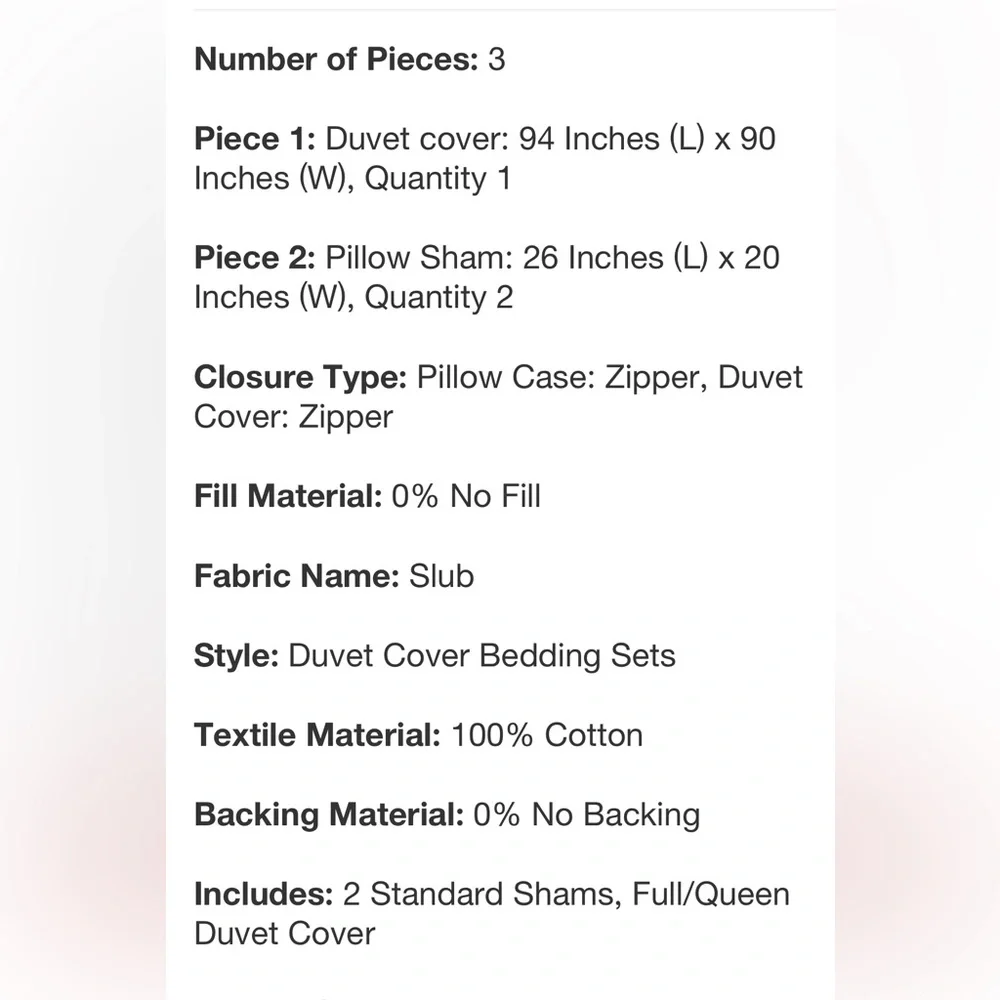Click the '100% Cotton' value
Screen dimensions: 1000x1000
[547, 735]
